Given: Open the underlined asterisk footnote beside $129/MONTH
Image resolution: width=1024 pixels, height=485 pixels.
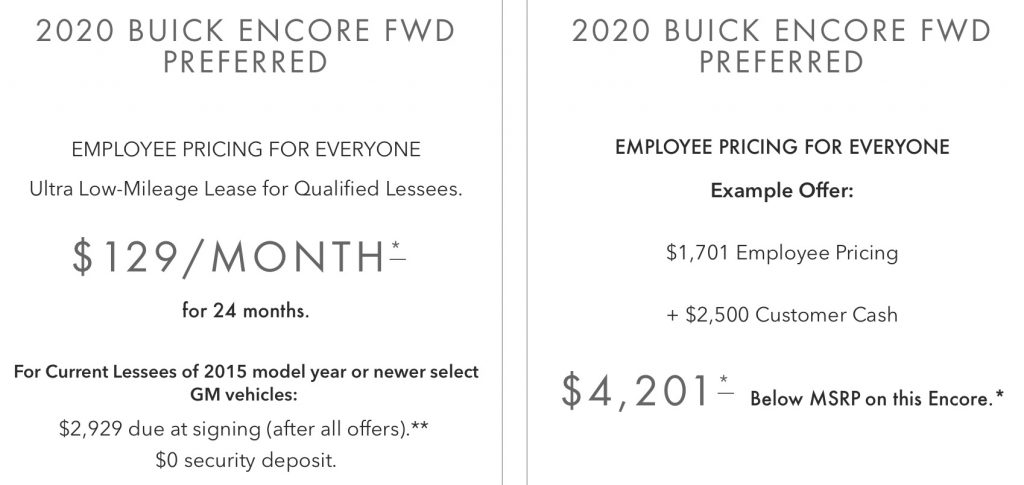Looking at the screenshot, I should click(398, 251).
